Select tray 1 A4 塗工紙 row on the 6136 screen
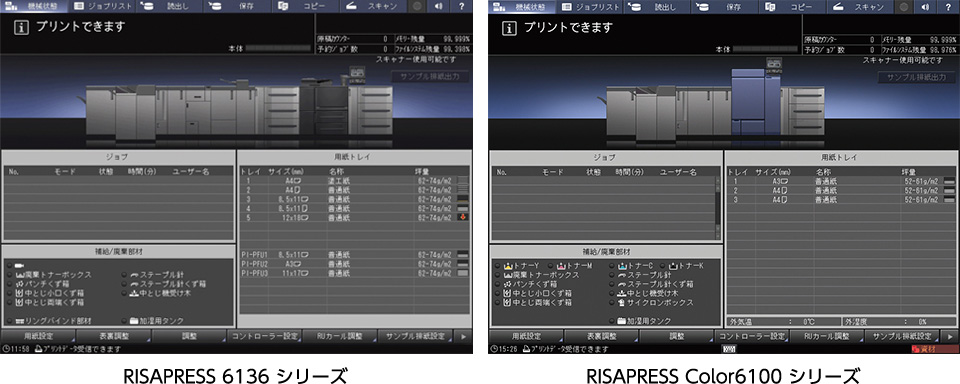The width and height of the screenshot is (960, 384). pos(354,181)
